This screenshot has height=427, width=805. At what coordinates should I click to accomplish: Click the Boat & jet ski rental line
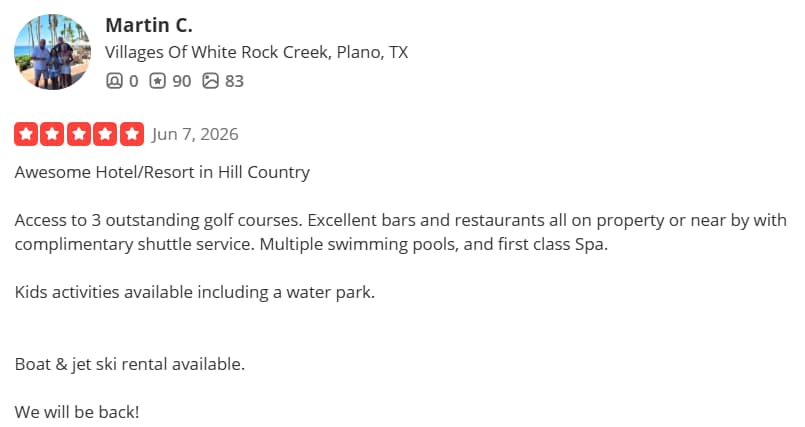[129, 364]
